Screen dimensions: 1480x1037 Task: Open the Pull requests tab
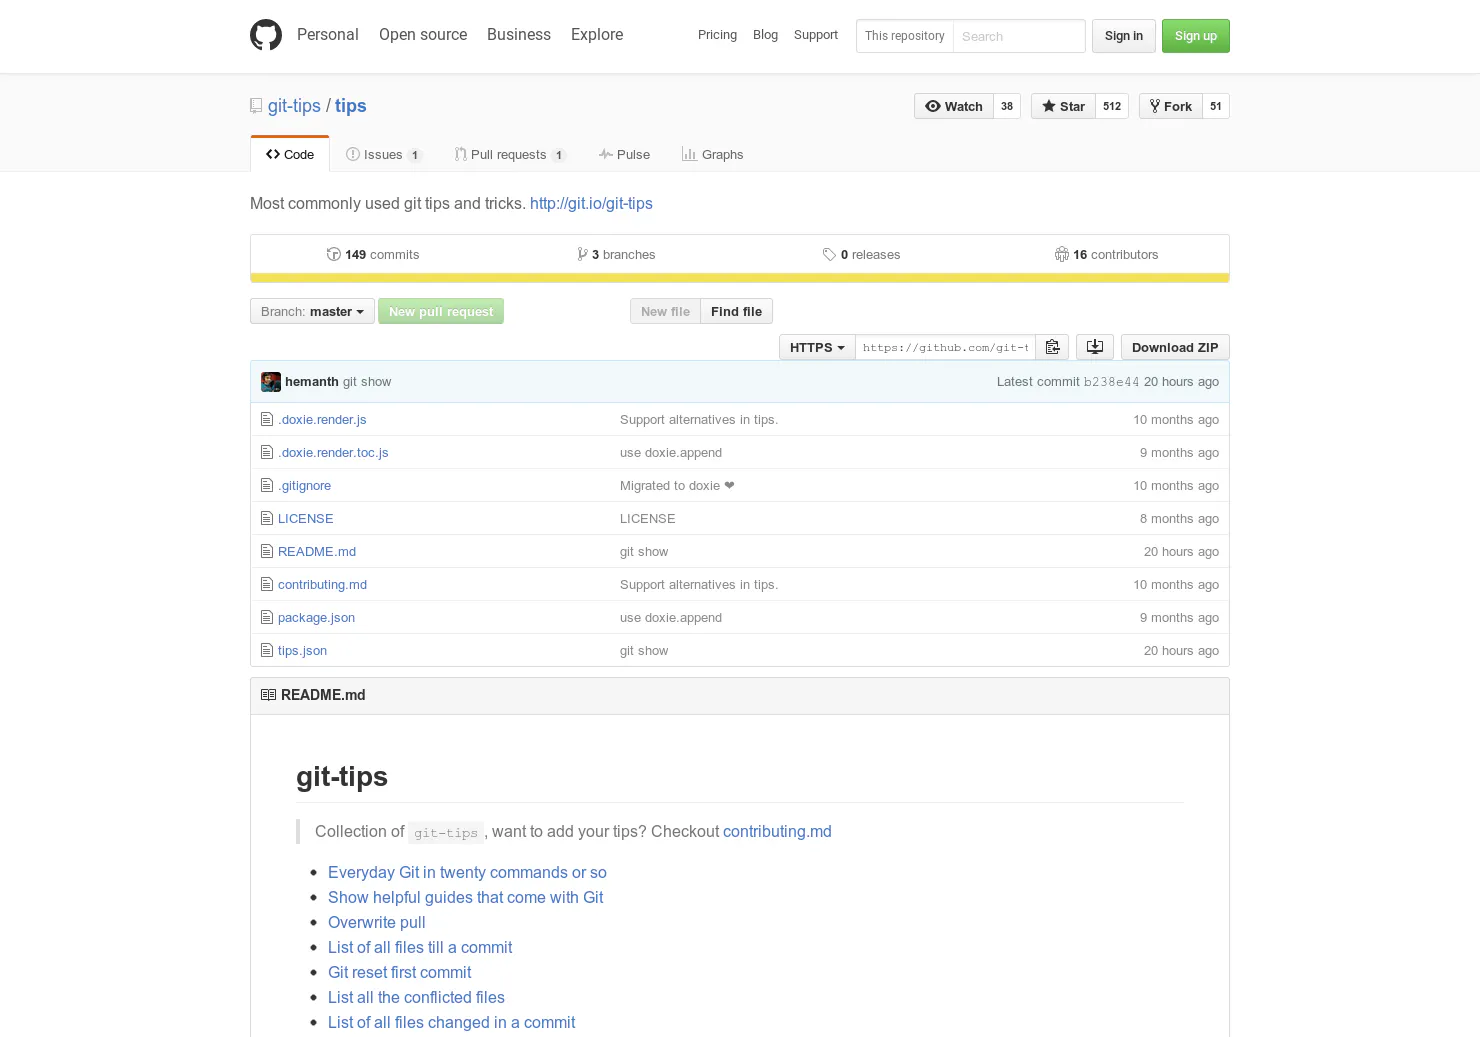(x=510, y=154)
